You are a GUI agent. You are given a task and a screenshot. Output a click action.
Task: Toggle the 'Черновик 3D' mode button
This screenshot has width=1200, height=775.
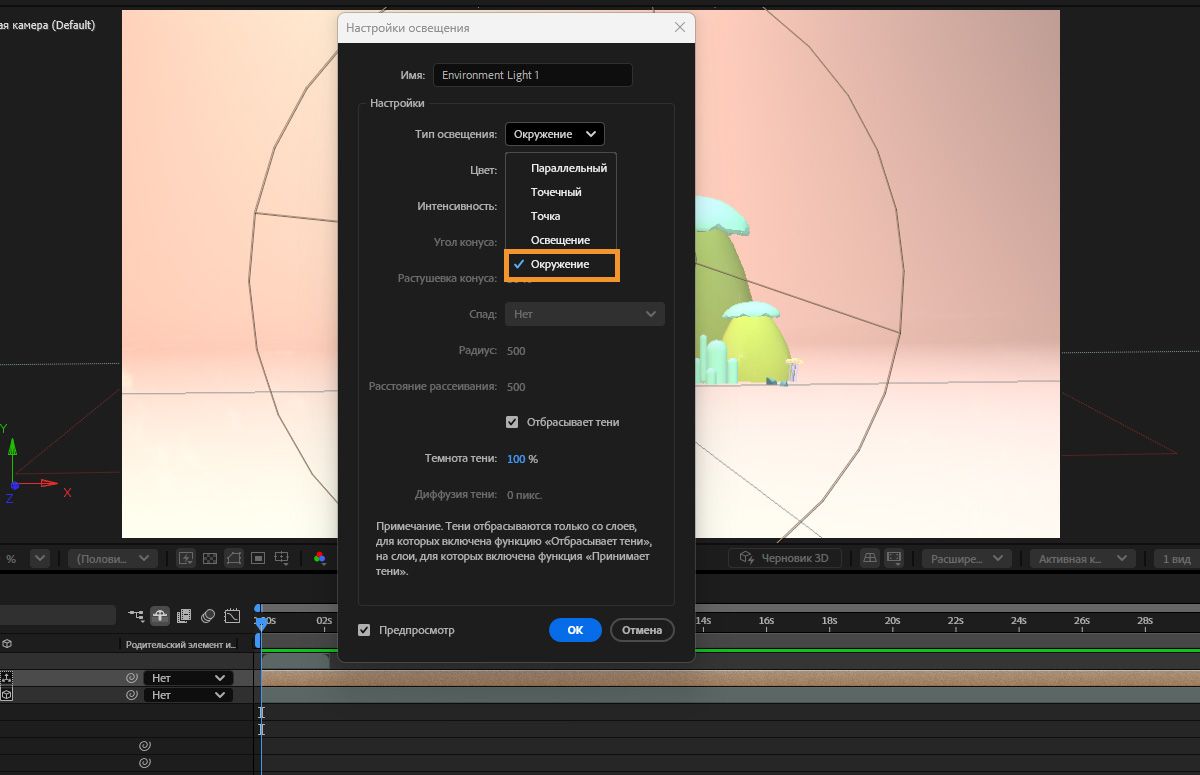784,558
